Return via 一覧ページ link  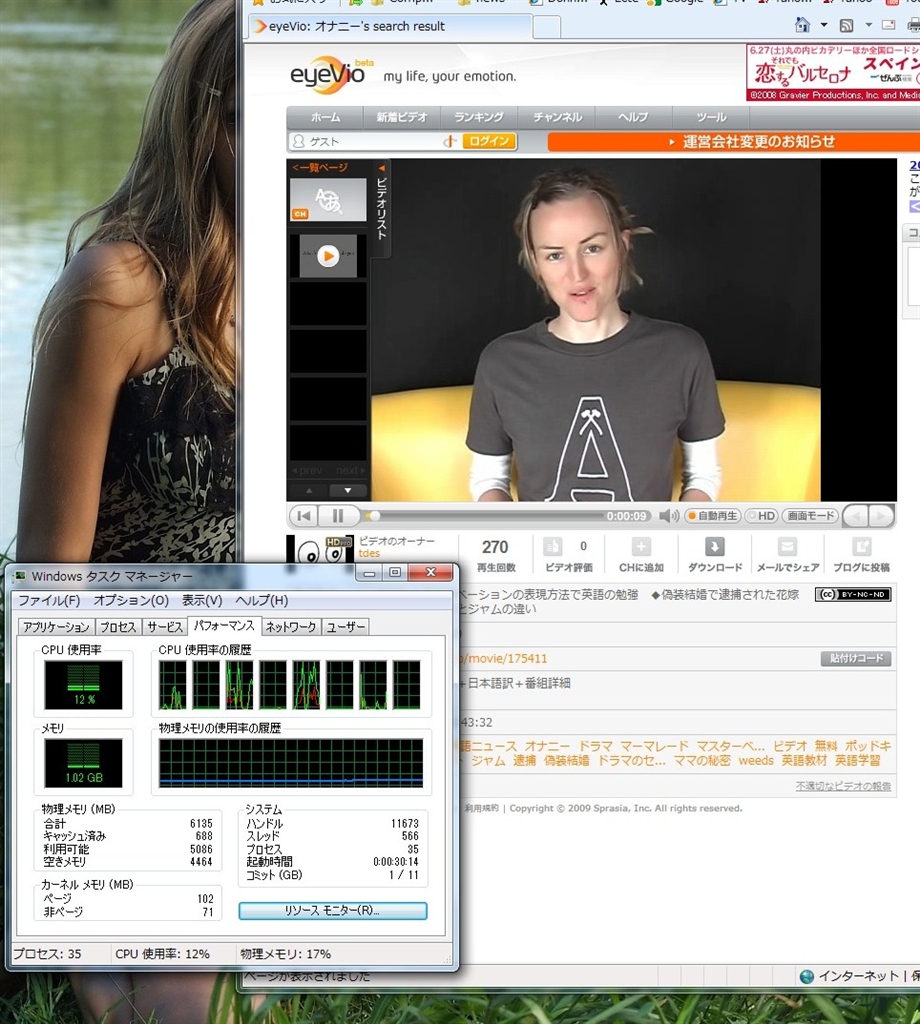(x=320, y=168)
